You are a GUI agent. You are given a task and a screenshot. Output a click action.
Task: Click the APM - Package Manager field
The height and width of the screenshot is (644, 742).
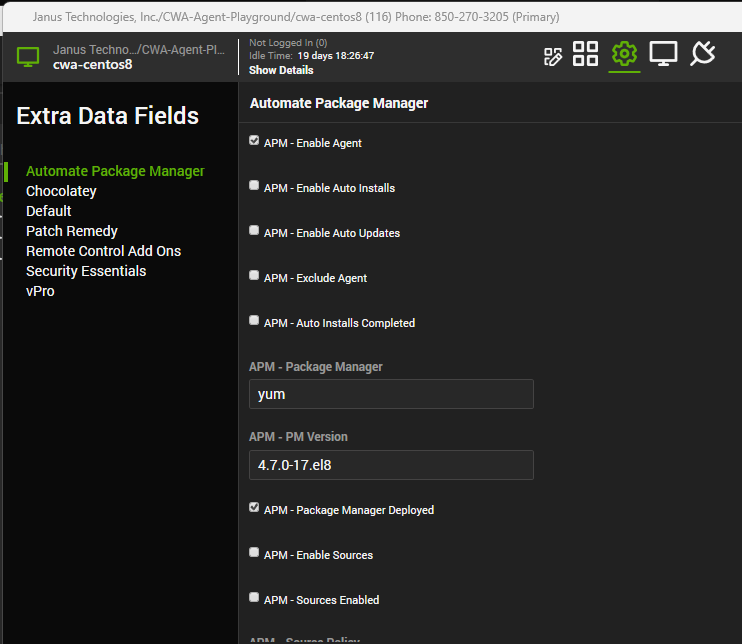[391, 394]
